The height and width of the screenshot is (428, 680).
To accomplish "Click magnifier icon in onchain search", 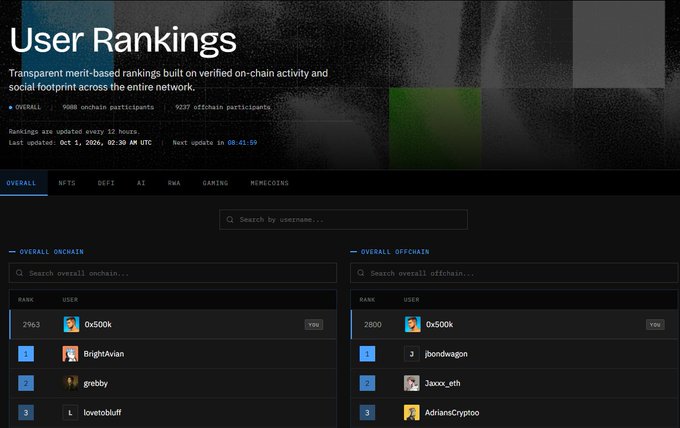I will click(20, 273).
